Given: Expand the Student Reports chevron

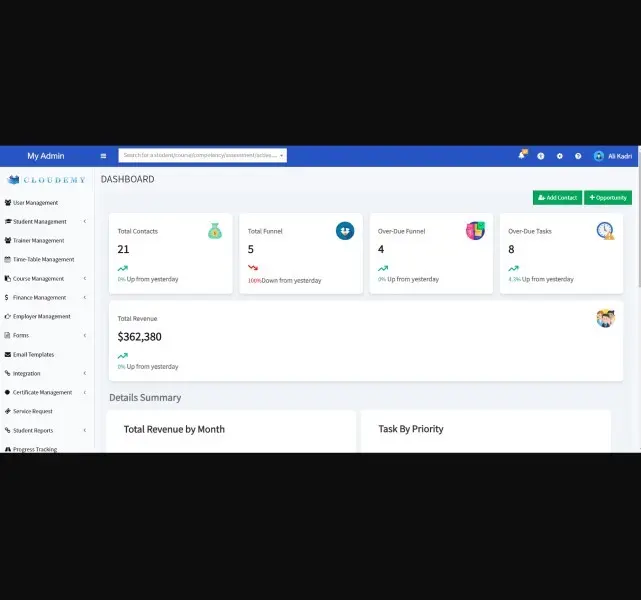Looking at the screenshot, I should 85,430.
